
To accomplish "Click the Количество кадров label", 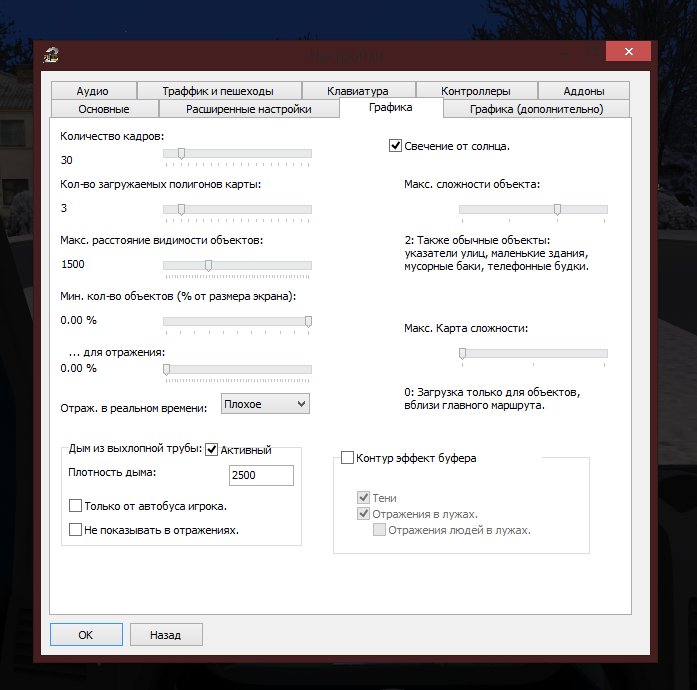I will click(112, 136).
